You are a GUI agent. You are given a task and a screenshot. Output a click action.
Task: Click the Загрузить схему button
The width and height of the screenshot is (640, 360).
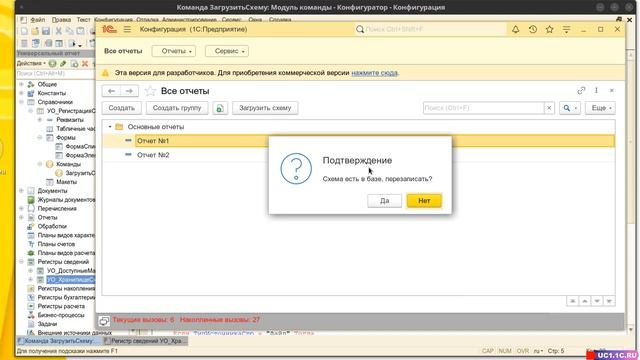[265, 108]
